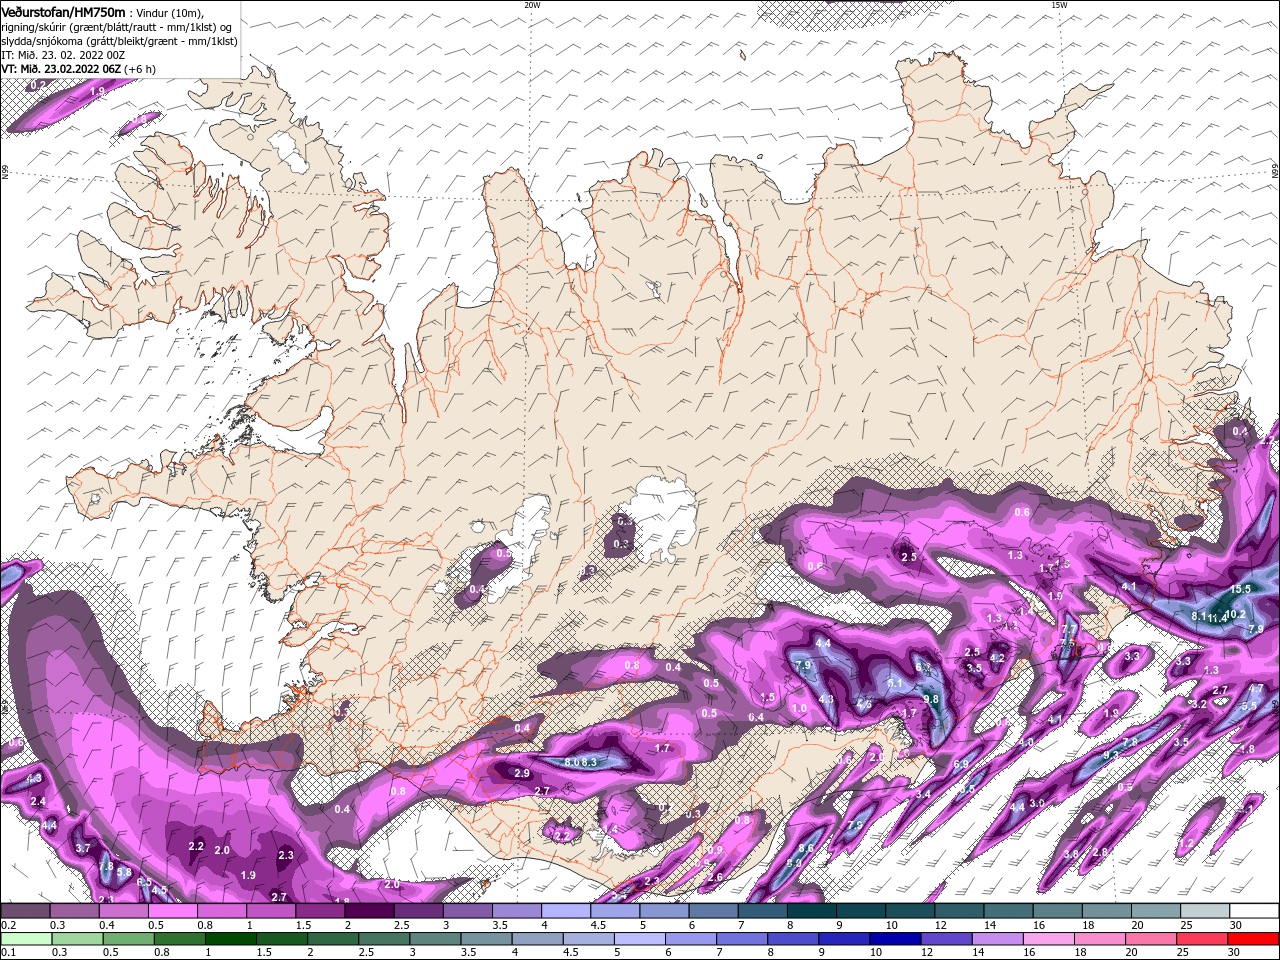
Task: Click the 2.9 precipitation value on the map
Action: 522,773
